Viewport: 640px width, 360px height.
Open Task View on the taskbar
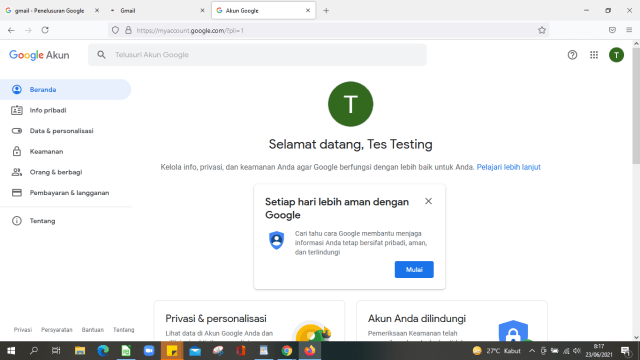pyautogui.click(x=56, y=351)
